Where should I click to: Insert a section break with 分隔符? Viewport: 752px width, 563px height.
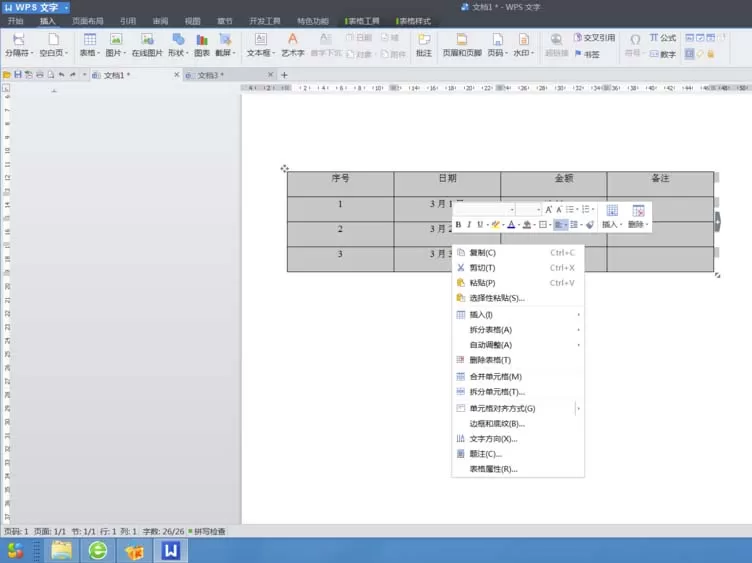(19, 46)
